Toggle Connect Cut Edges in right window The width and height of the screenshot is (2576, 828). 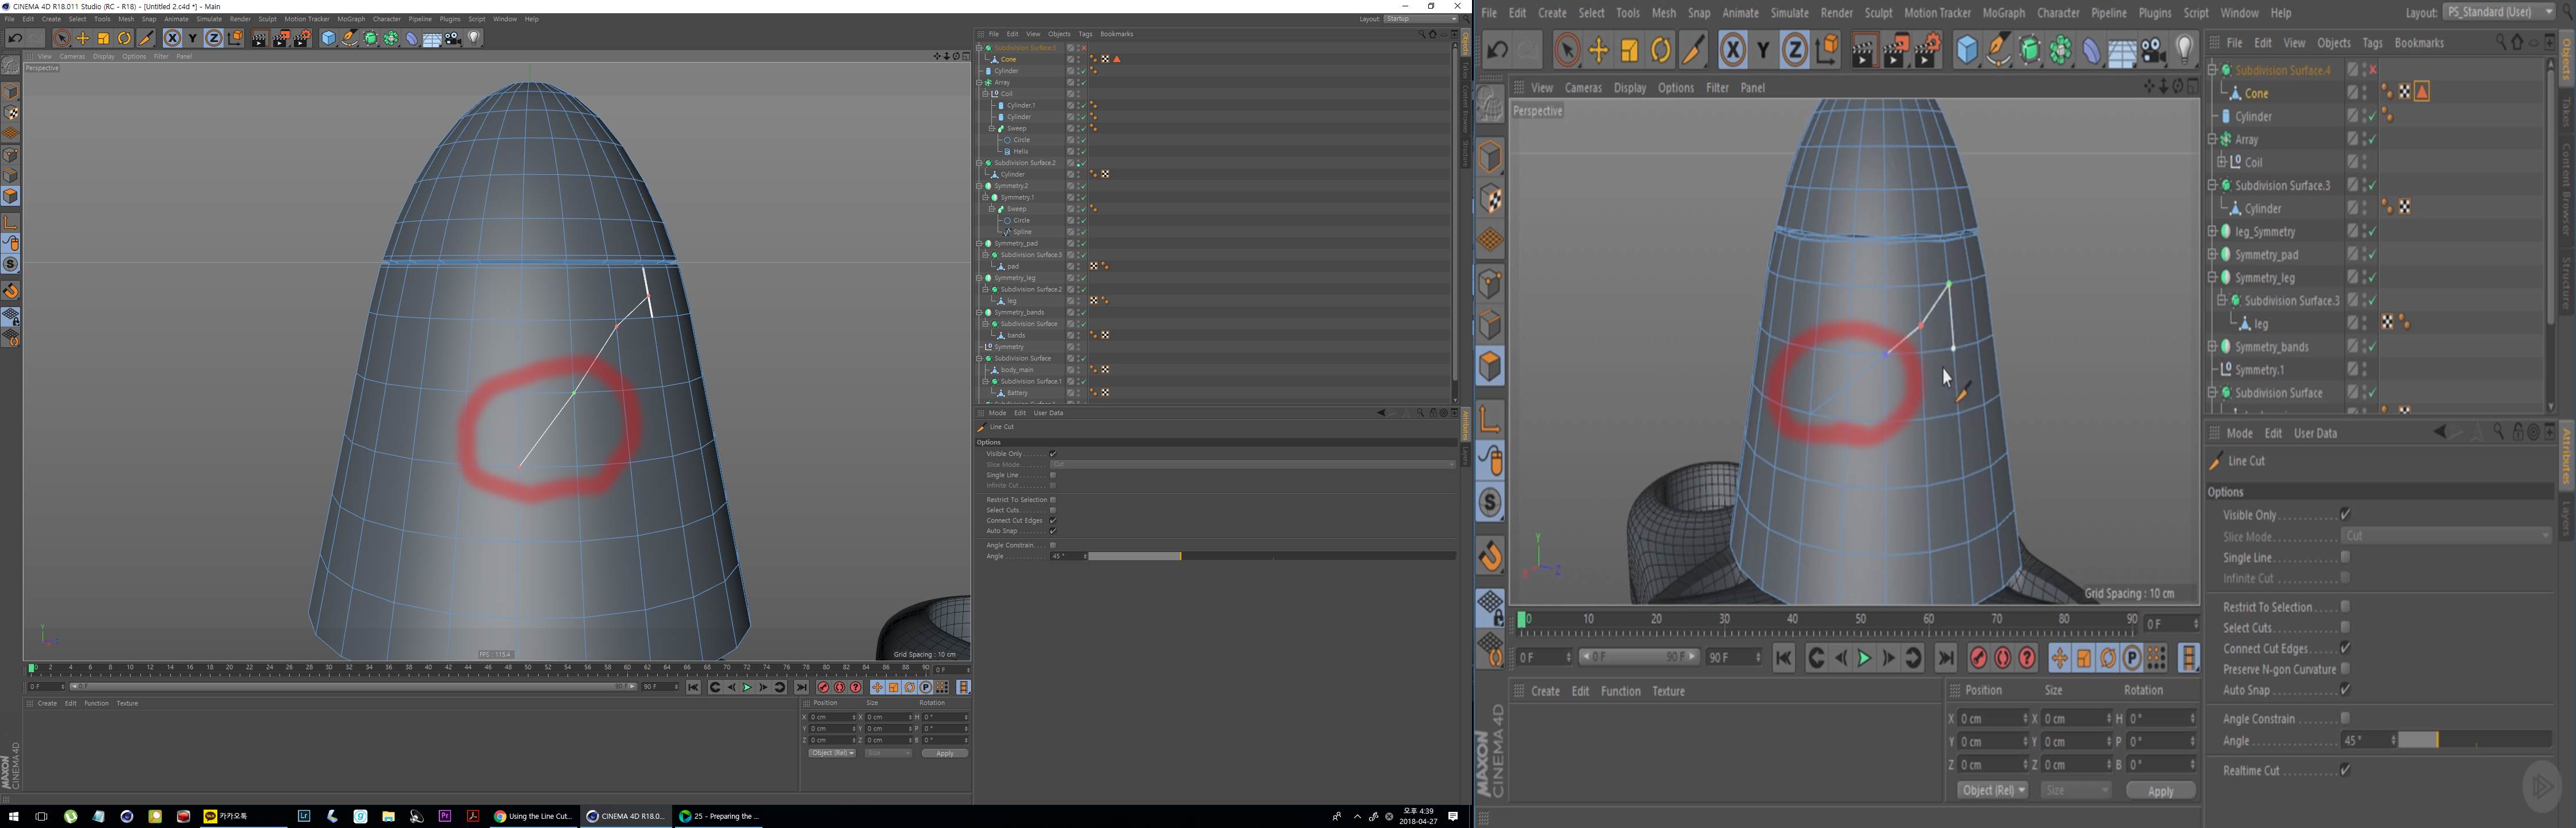click(2345, 649)
